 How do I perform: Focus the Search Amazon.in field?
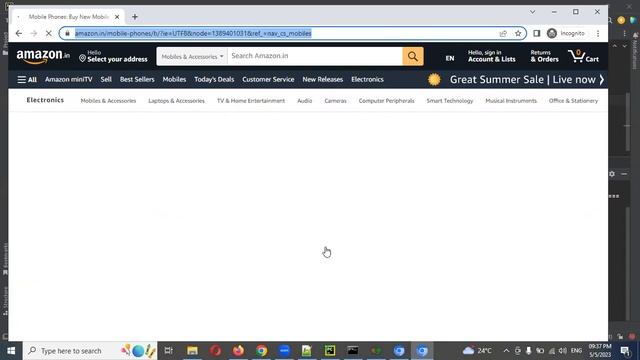315,56
